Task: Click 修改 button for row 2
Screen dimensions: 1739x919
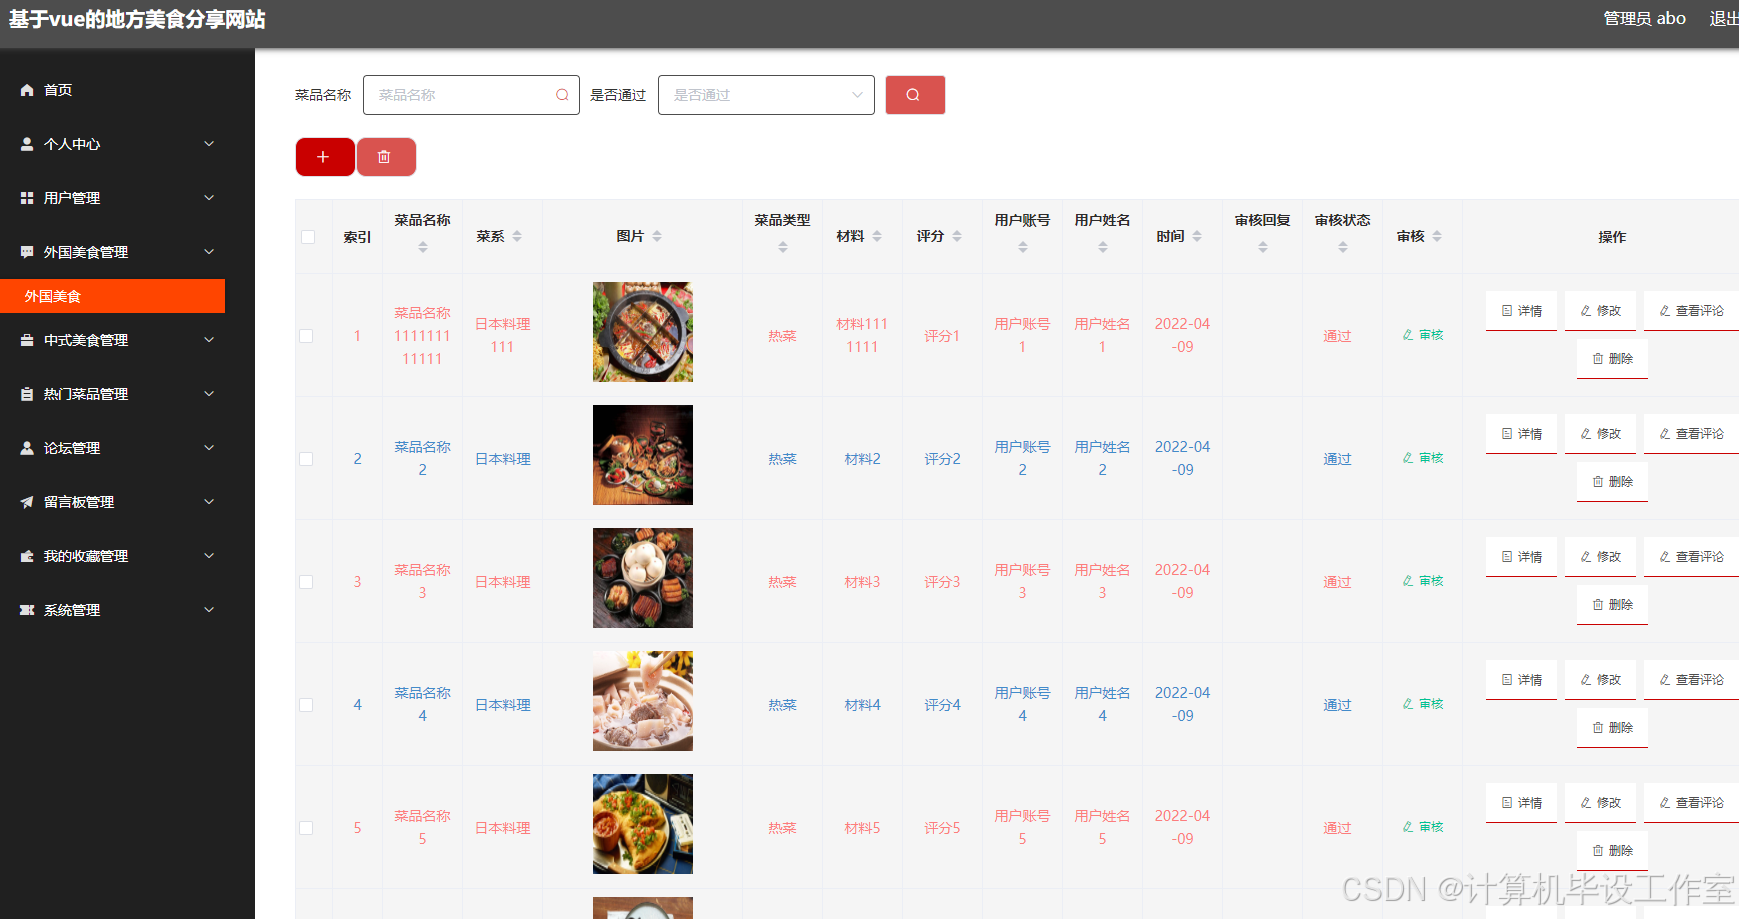Action: [x=1600, y=434]
